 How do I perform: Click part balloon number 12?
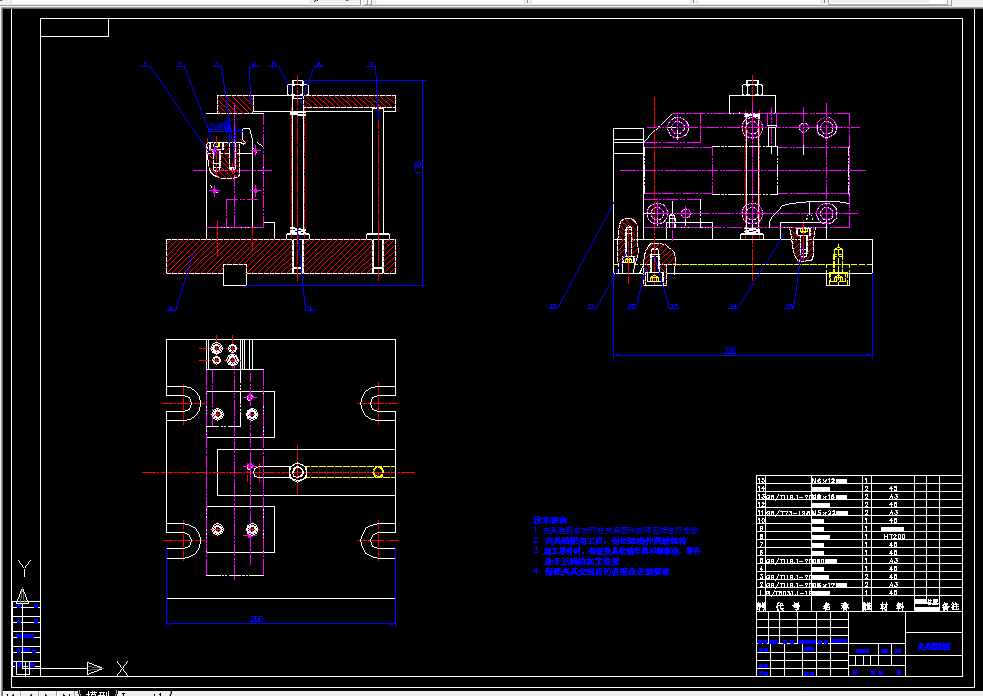[x=631, y=307]
